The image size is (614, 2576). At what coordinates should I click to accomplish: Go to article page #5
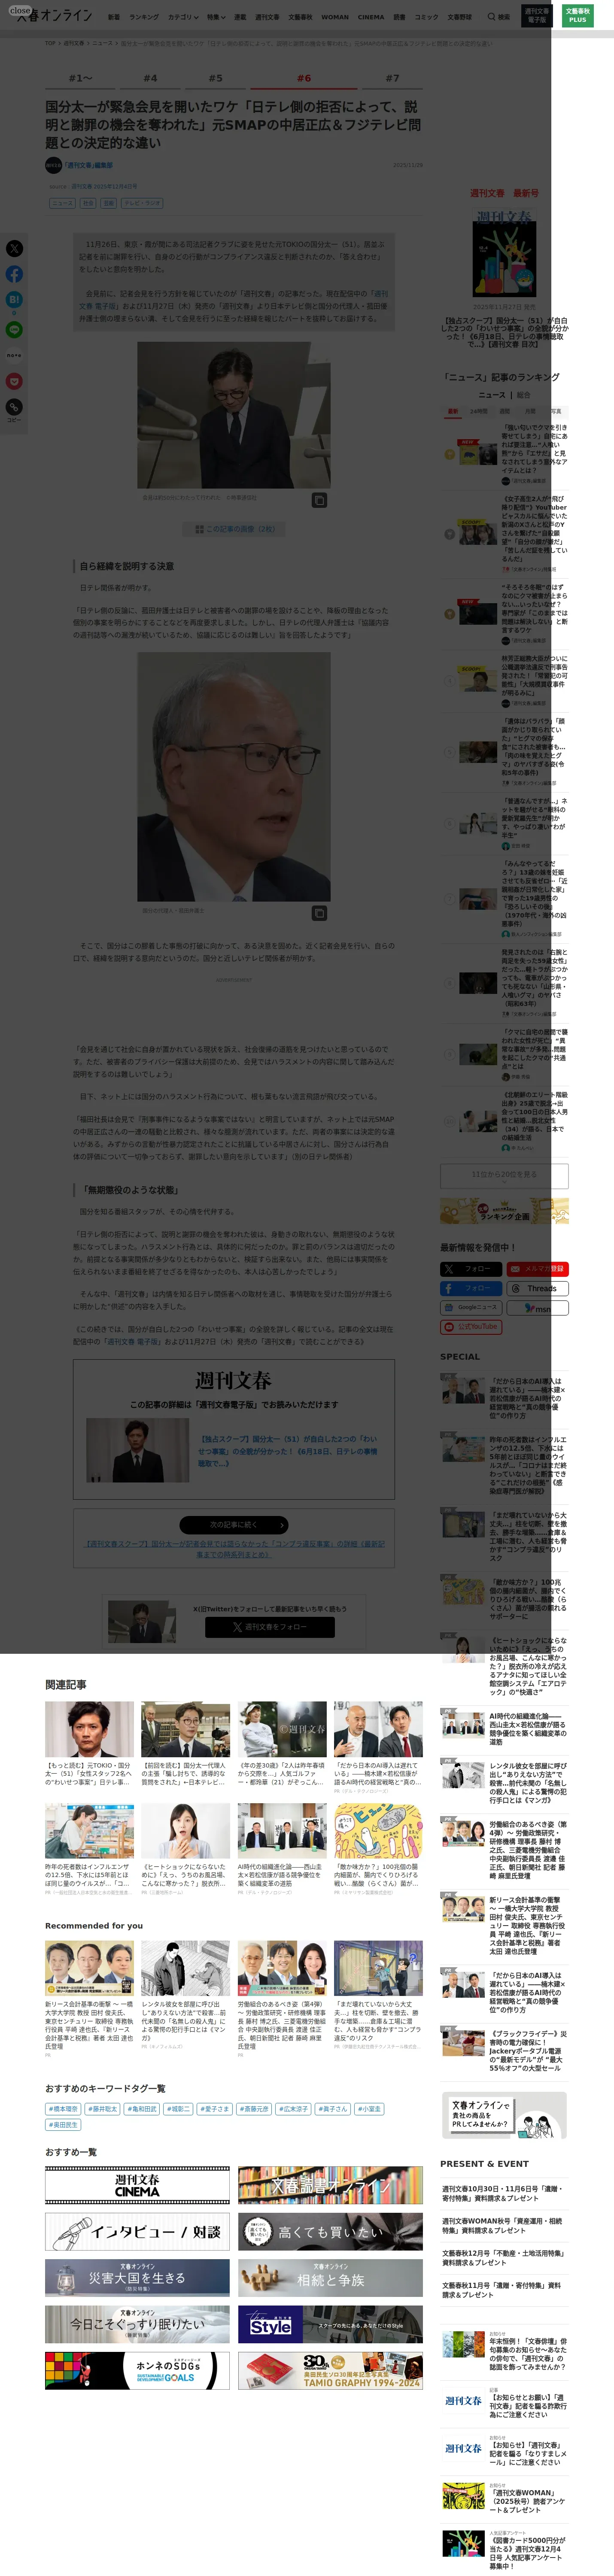(x=215, y=78)
